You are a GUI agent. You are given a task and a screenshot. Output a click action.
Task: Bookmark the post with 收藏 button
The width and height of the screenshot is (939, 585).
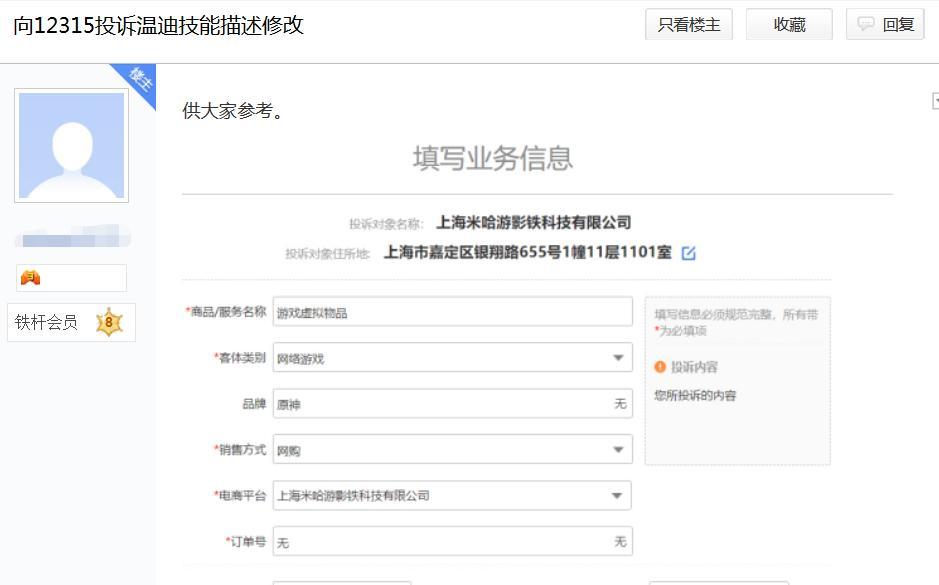[789, 25]
